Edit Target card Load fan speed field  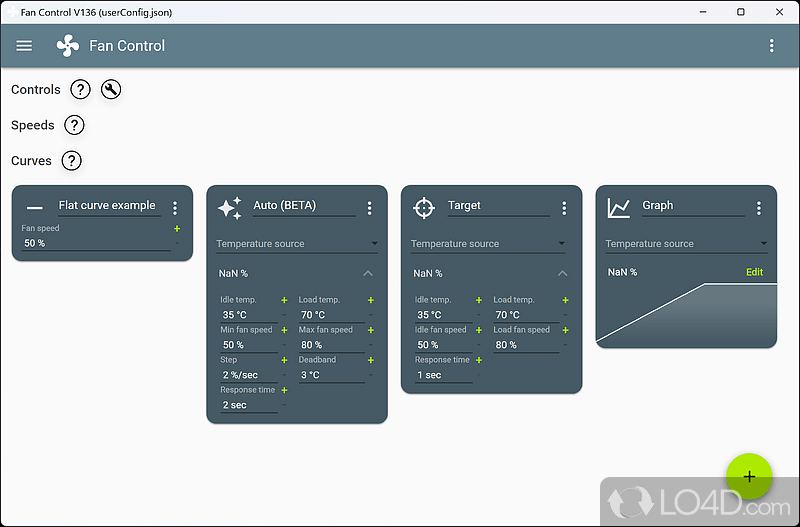click(526, 345)
